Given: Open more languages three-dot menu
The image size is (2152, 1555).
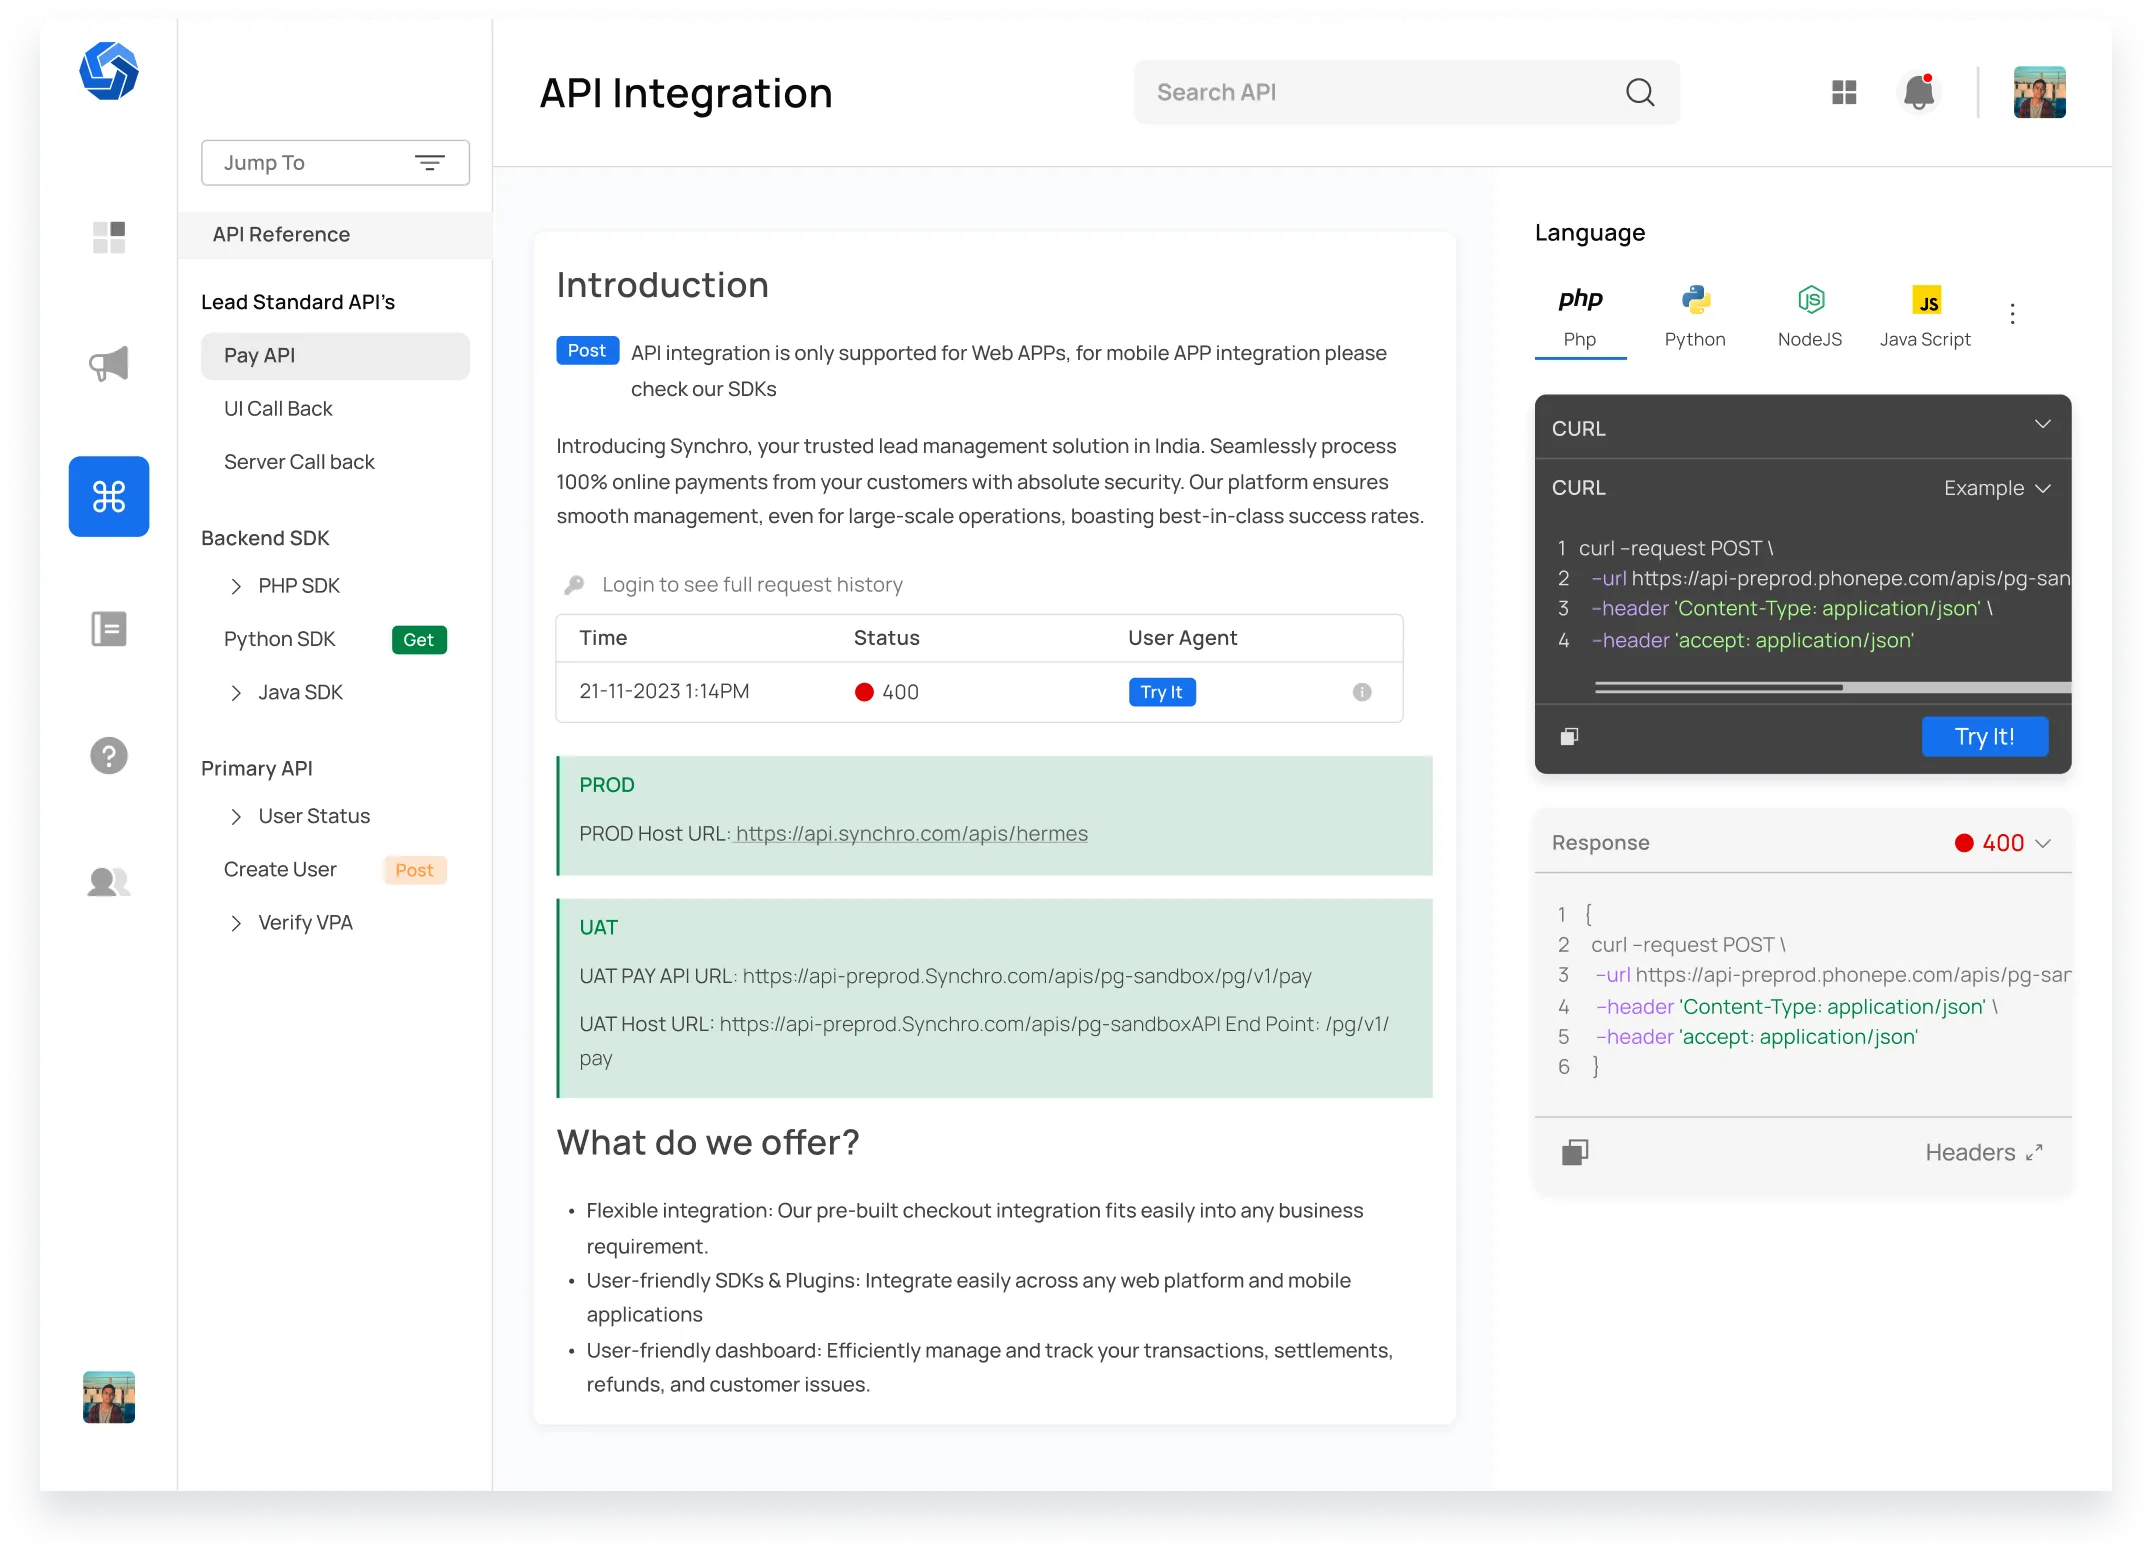Looking at the screenshot, I should pos(2012,314).
